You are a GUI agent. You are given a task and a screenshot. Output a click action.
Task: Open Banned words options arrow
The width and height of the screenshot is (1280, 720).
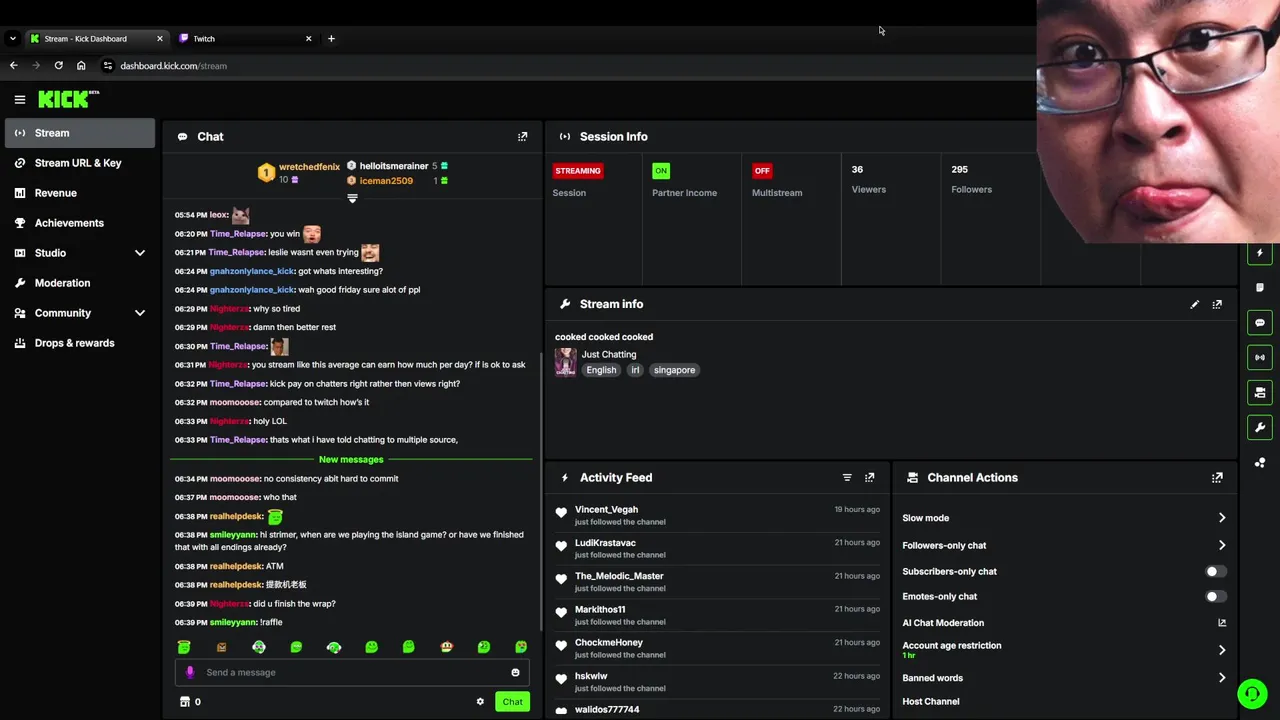(1221, 678)
